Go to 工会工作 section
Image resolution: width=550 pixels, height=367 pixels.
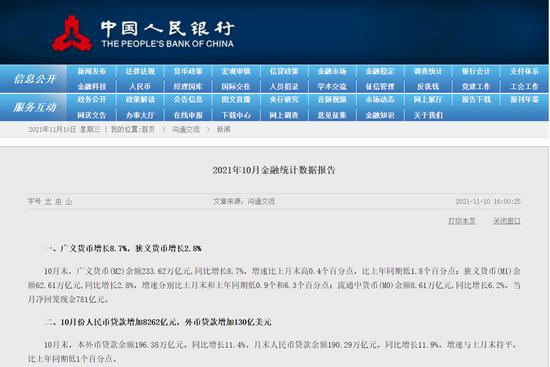524,86
